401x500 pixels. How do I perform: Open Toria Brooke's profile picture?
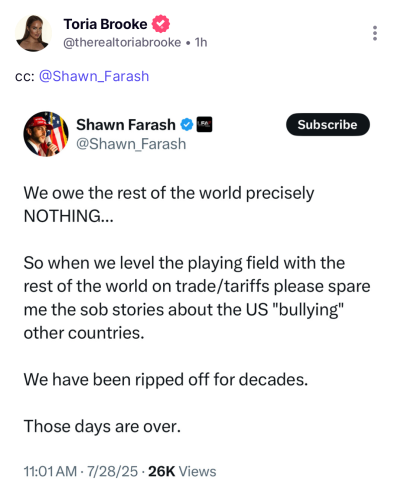tap(33, 33)
